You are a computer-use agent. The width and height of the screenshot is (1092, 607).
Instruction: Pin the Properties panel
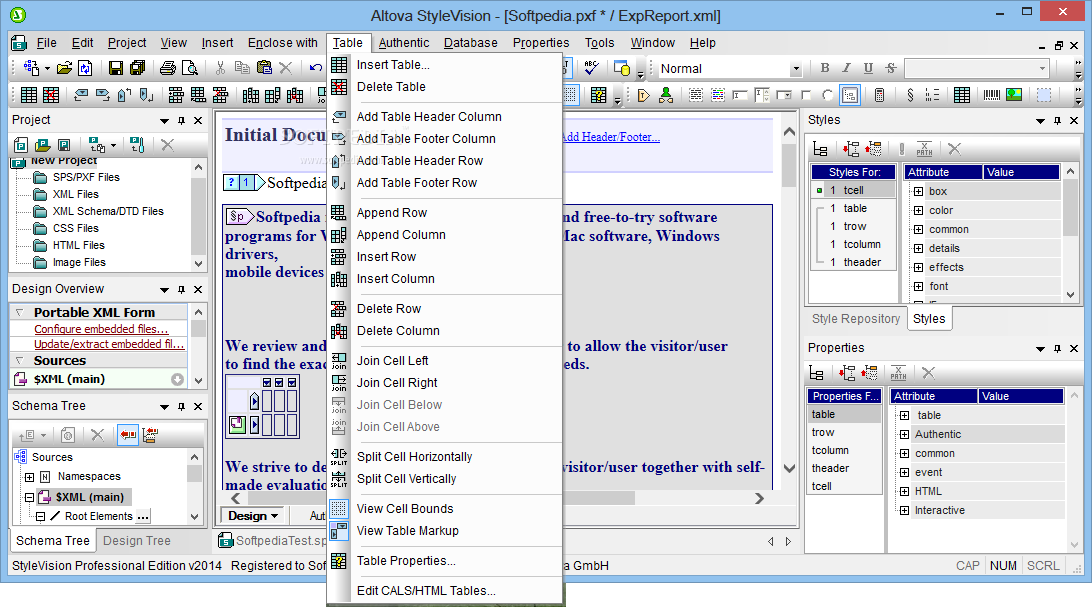pyautogui.click(x=1057, y=348)
